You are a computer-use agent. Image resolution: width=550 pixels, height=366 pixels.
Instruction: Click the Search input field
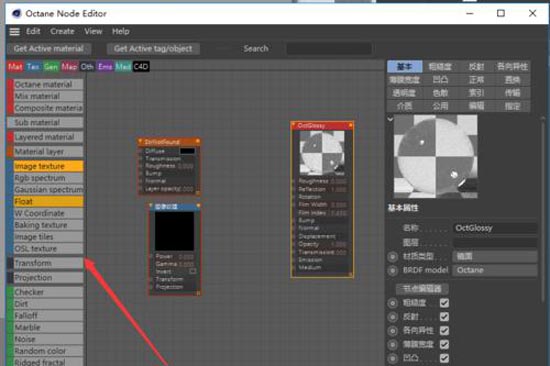point(329,48)
